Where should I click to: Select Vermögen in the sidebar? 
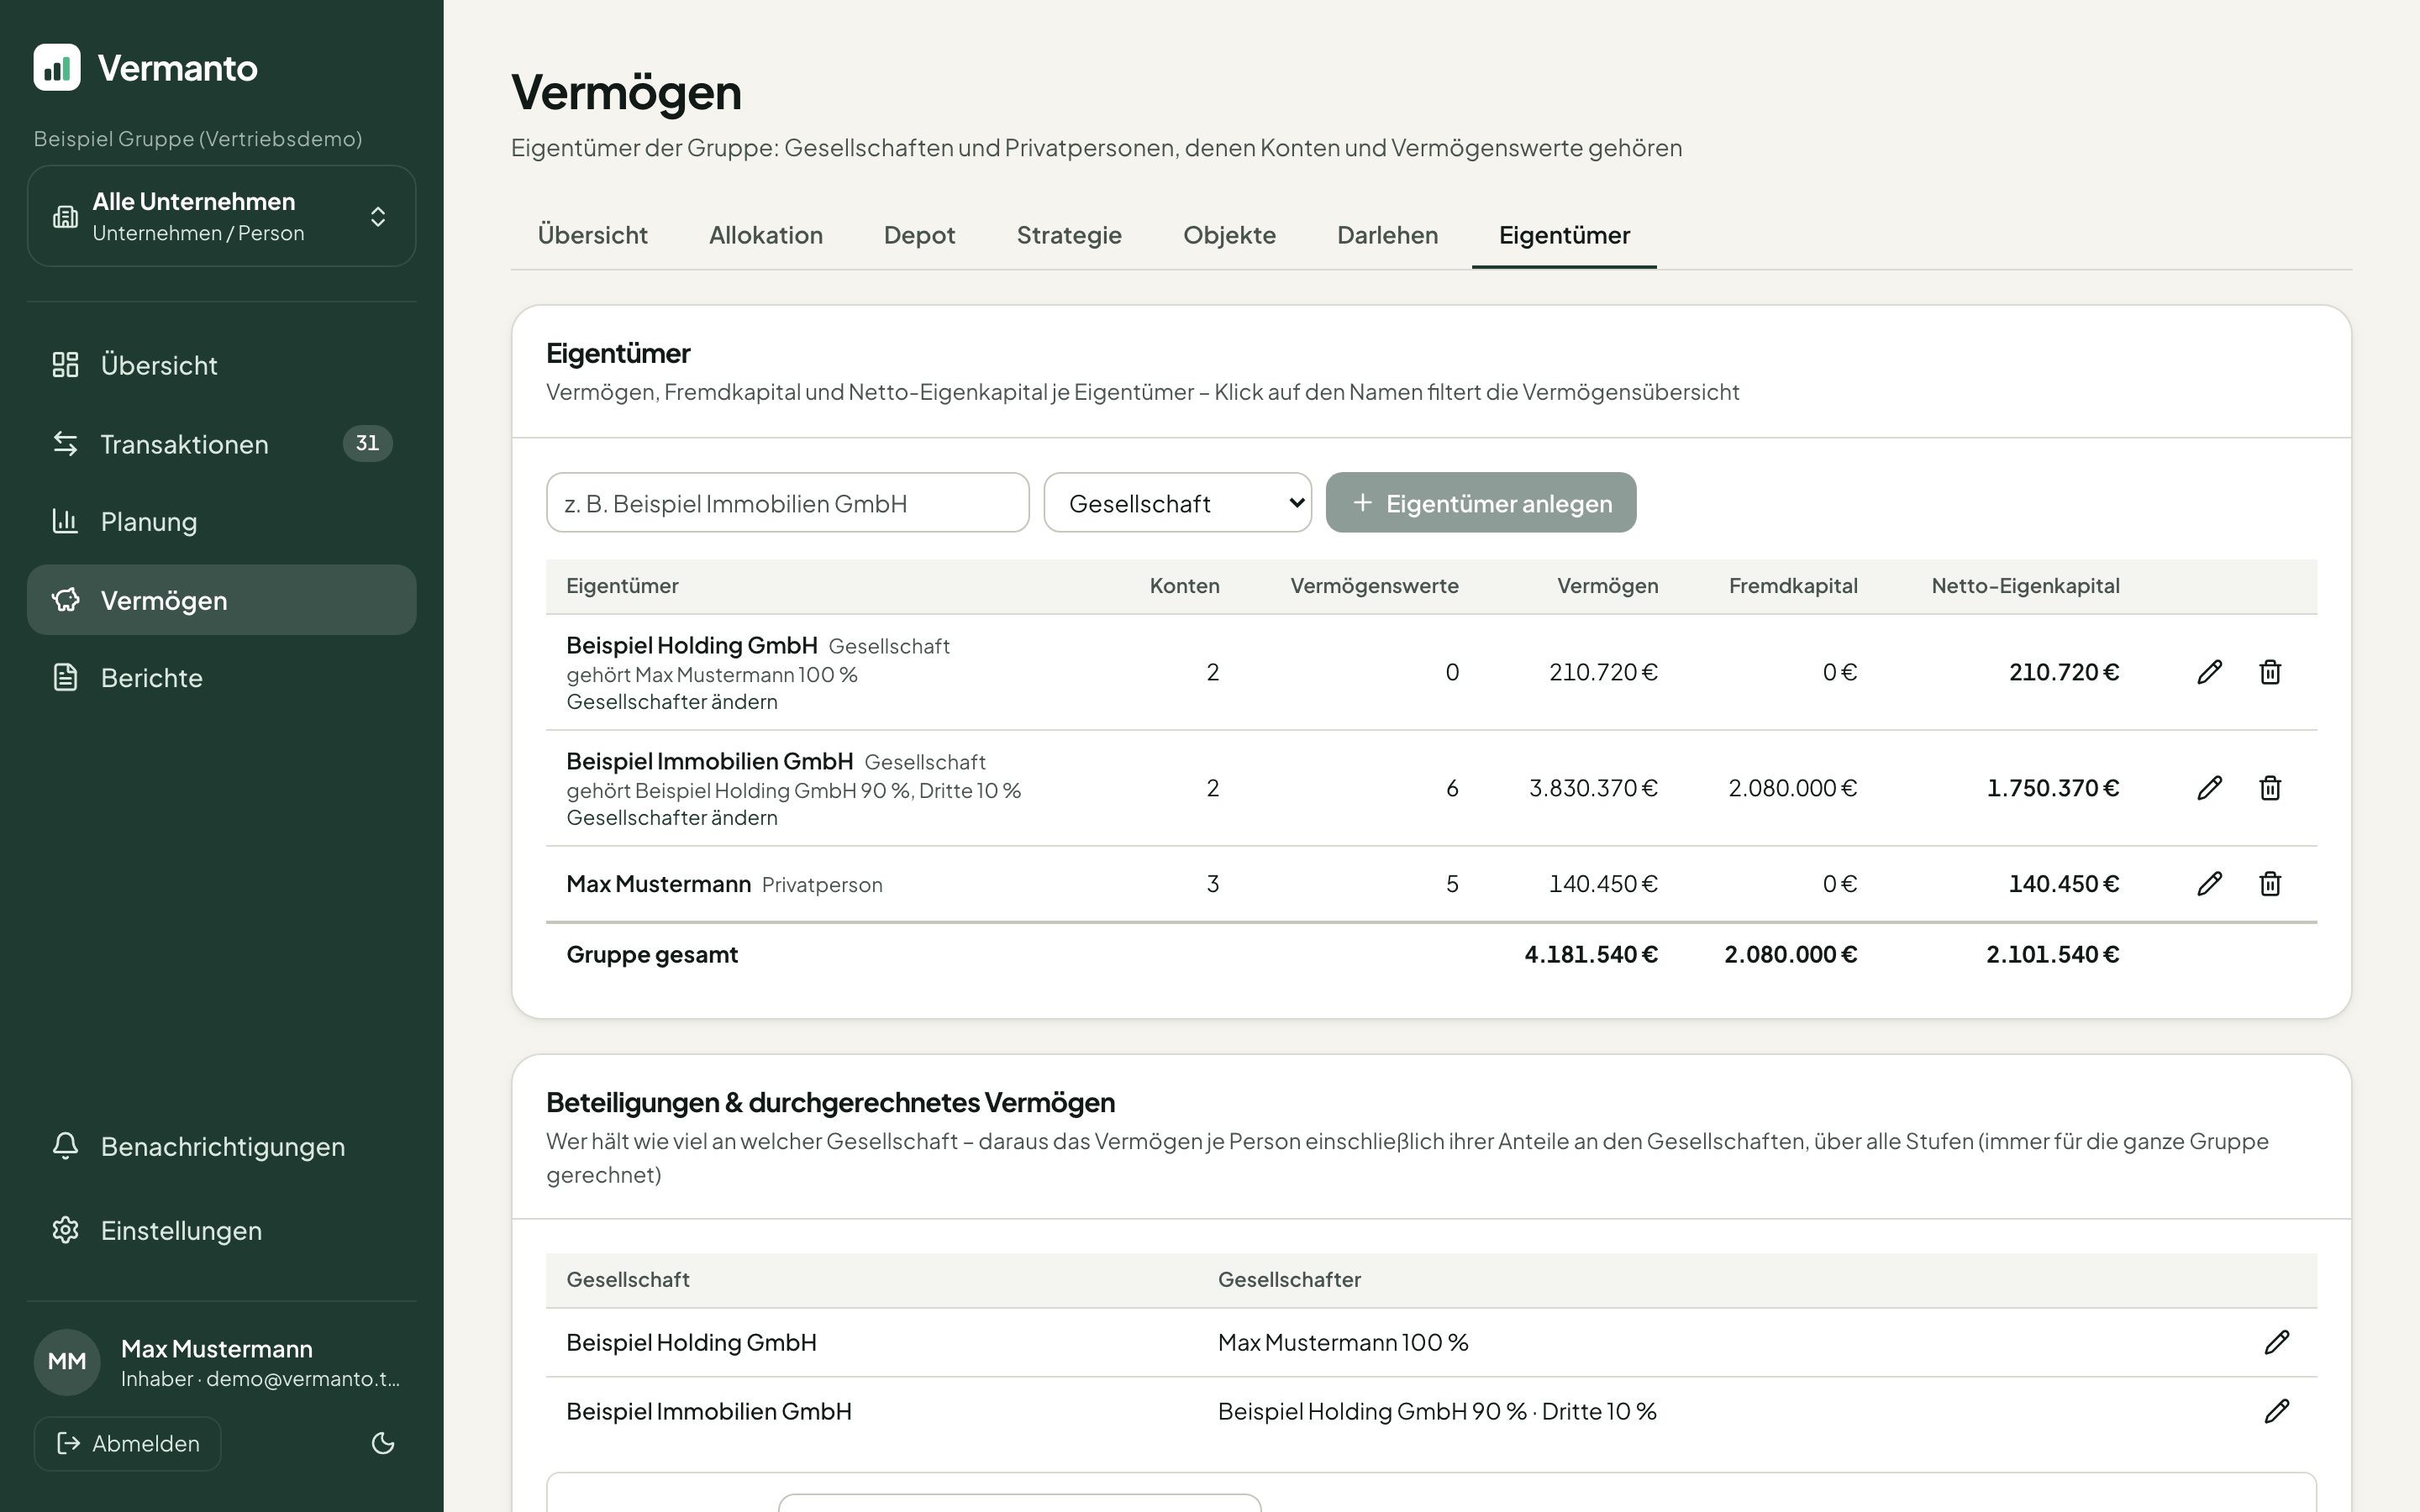click(221, 600)
